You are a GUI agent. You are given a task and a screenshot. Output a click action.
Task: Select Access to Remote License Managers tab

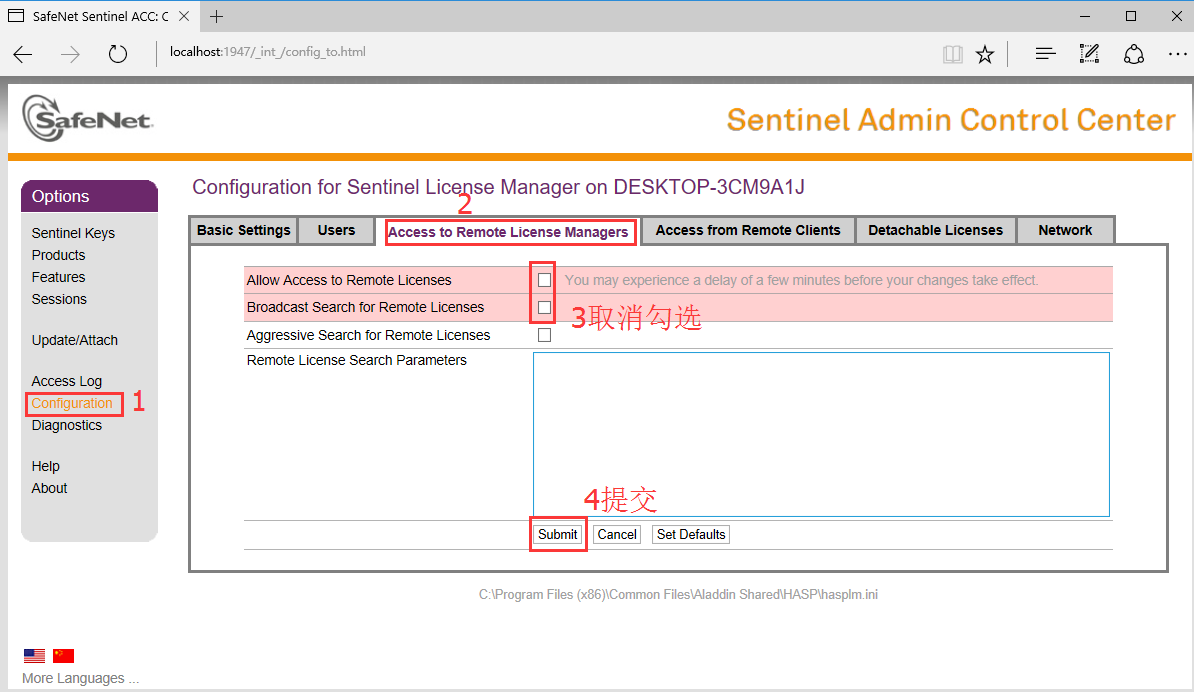(509, 231)
